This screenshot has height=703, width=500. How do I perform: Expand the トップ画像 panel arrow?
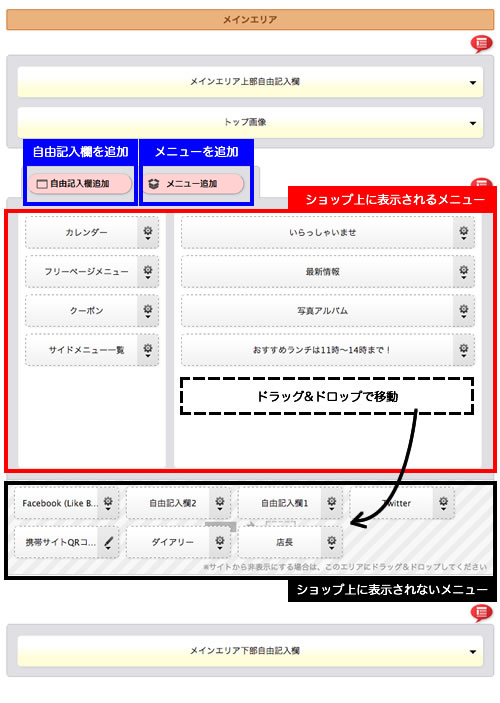[473, 123]
